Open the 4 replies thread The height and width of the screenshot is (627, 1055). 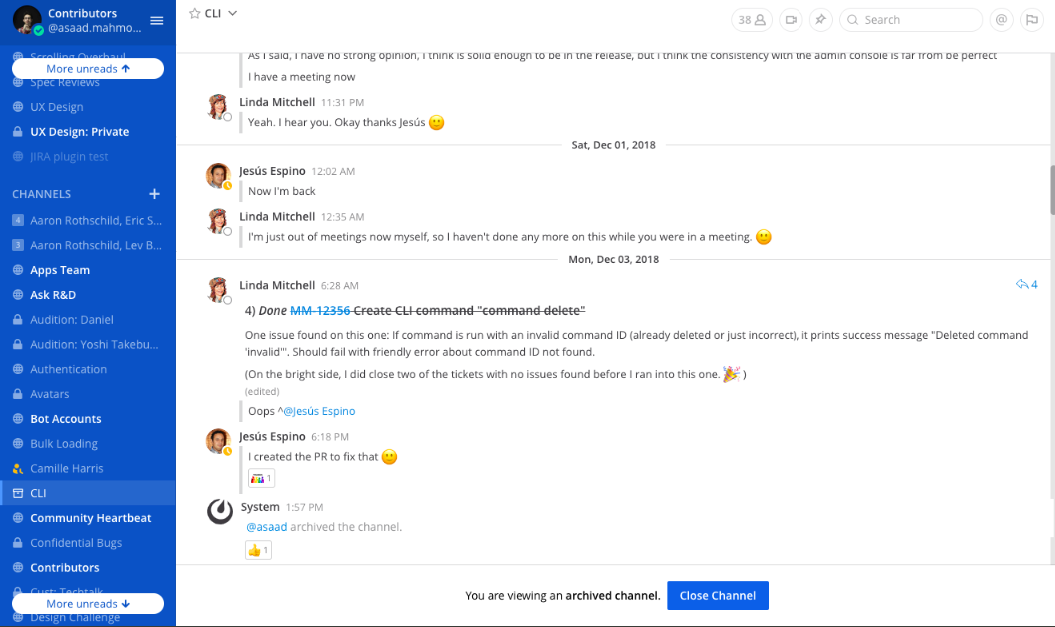pyautogui.click(x=1027, y=285)
